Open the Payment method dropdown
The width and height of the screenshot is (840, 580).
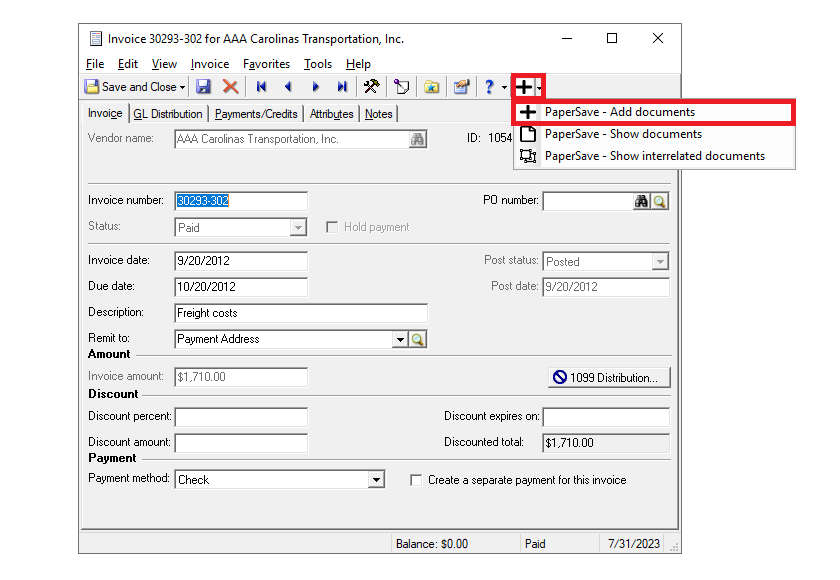(377, 479)
